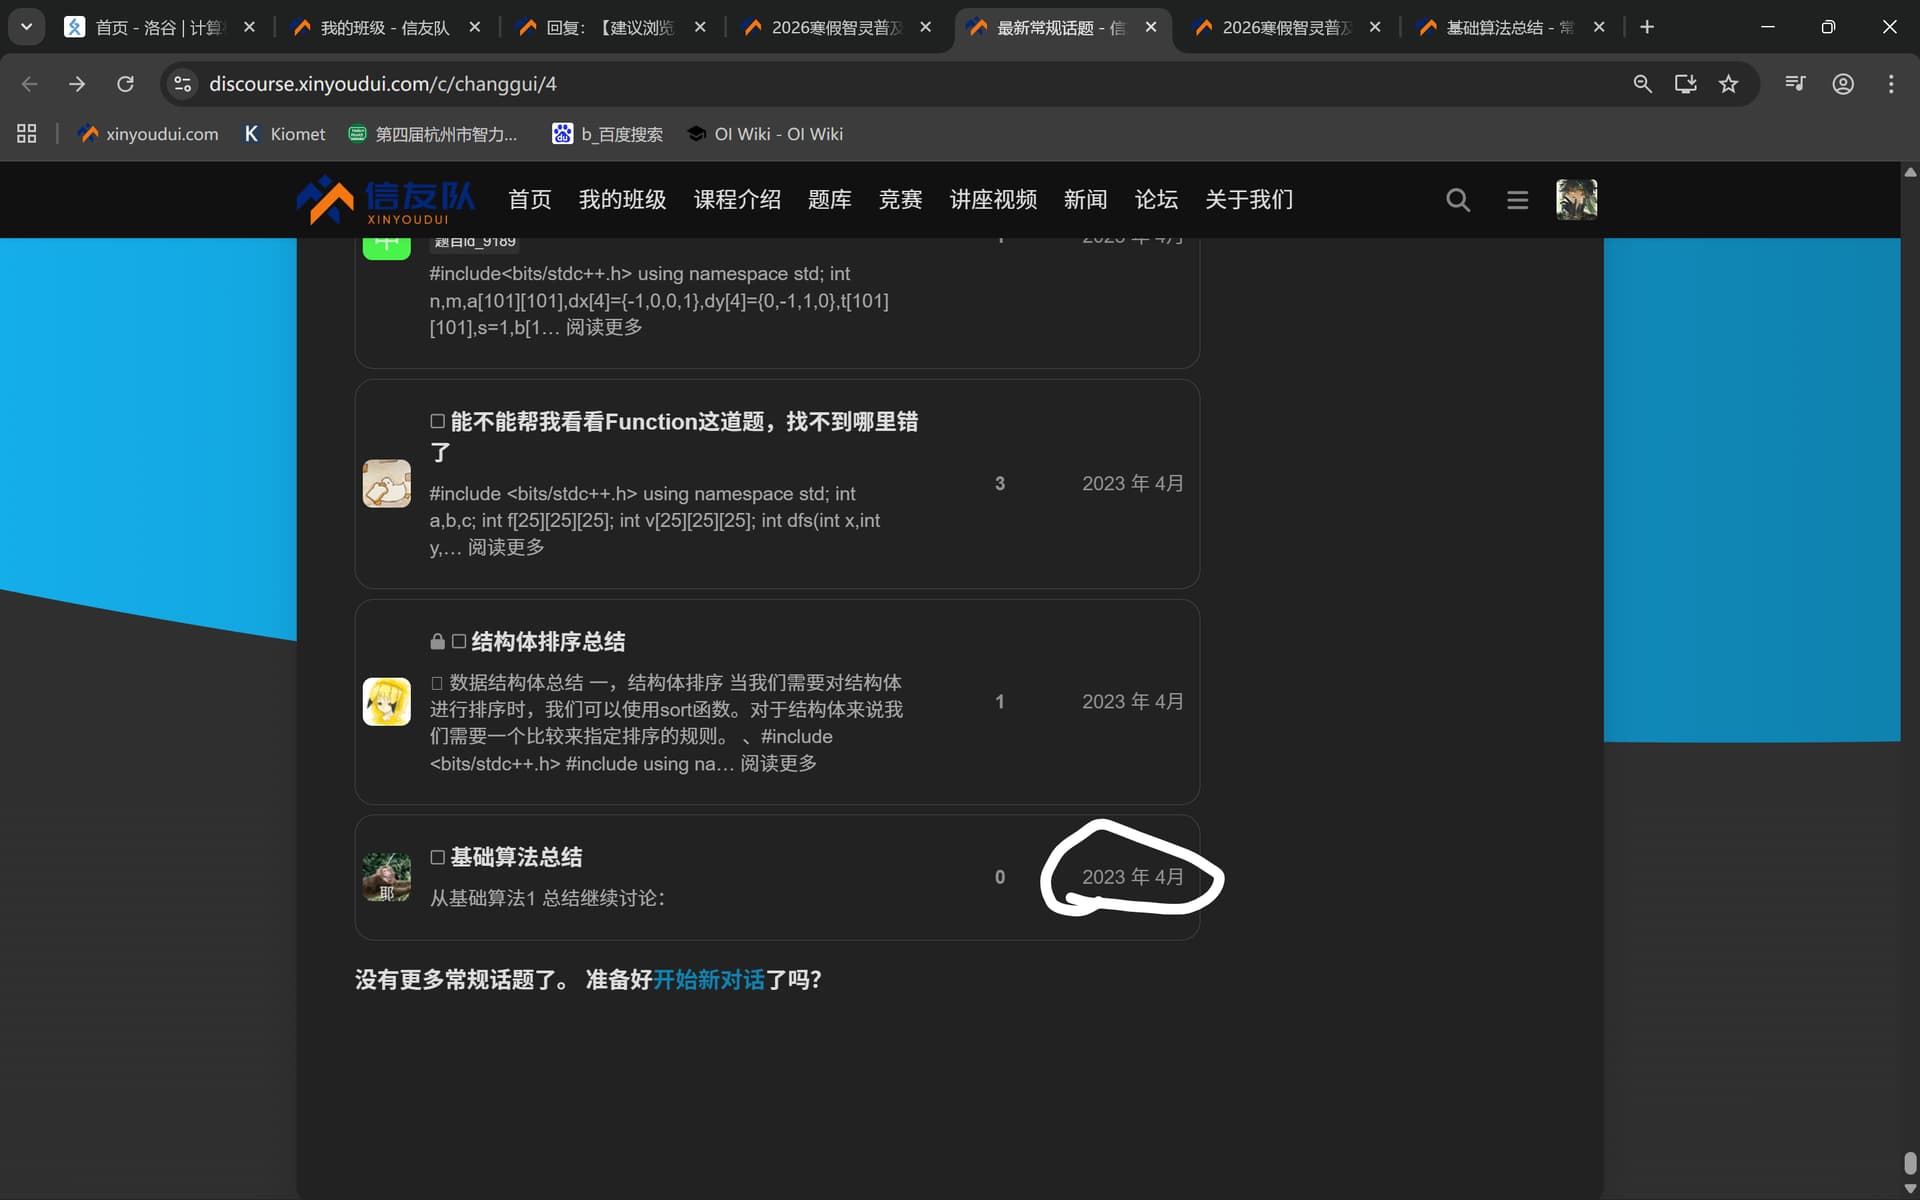1920x1200 pixels.
Task: Open the user avatar in the forum header
Action: [1576, 199]
